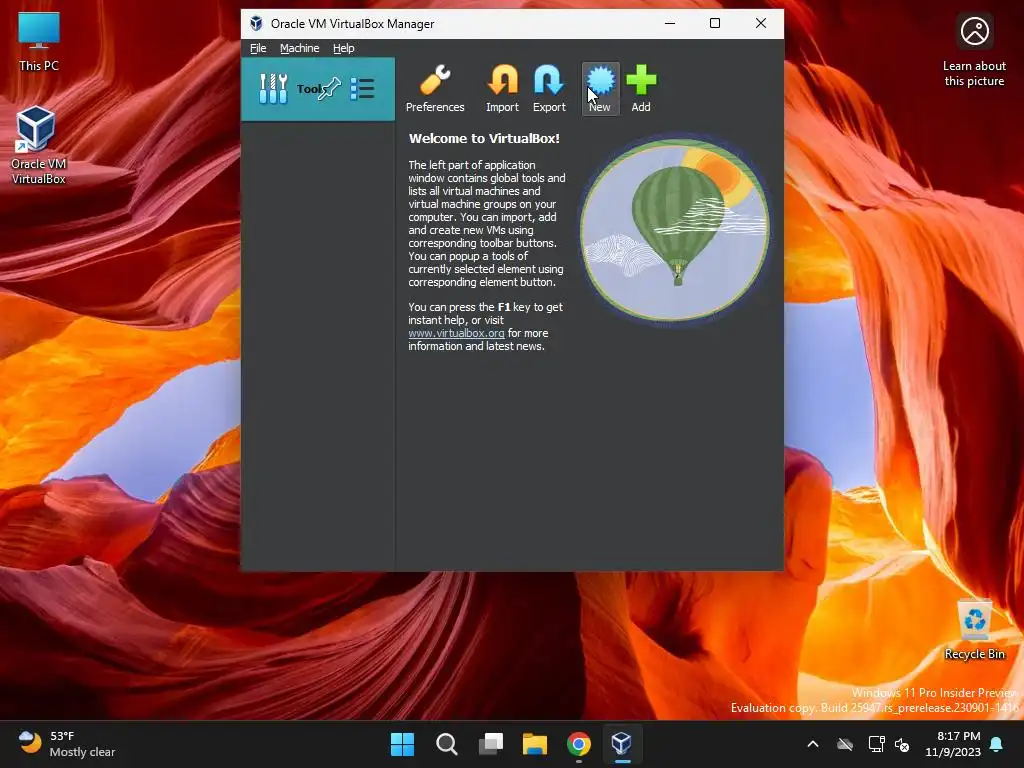This screenshot has width=1024, height=768.
Task: Pin the Tools pane with pushpin icon
Action: tap(330, 88)
